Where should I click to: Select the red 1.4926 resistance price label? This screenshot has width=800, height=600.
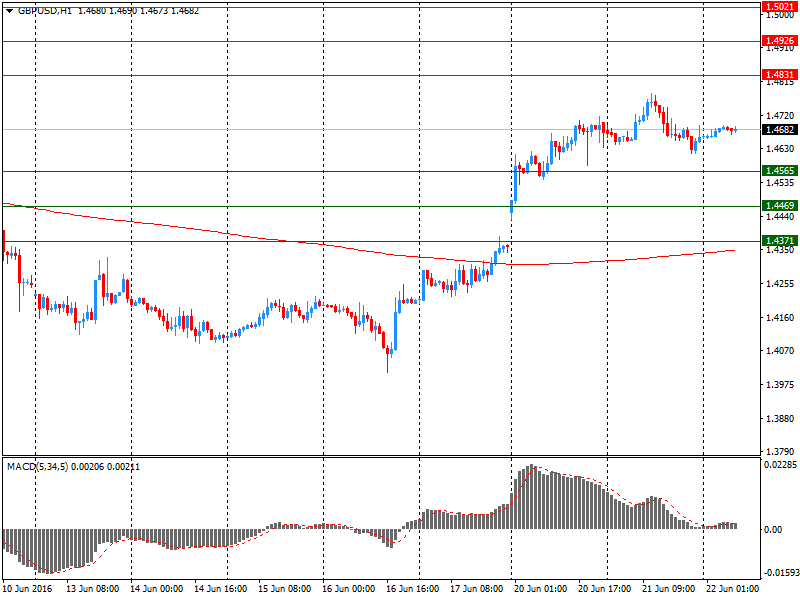779,40
